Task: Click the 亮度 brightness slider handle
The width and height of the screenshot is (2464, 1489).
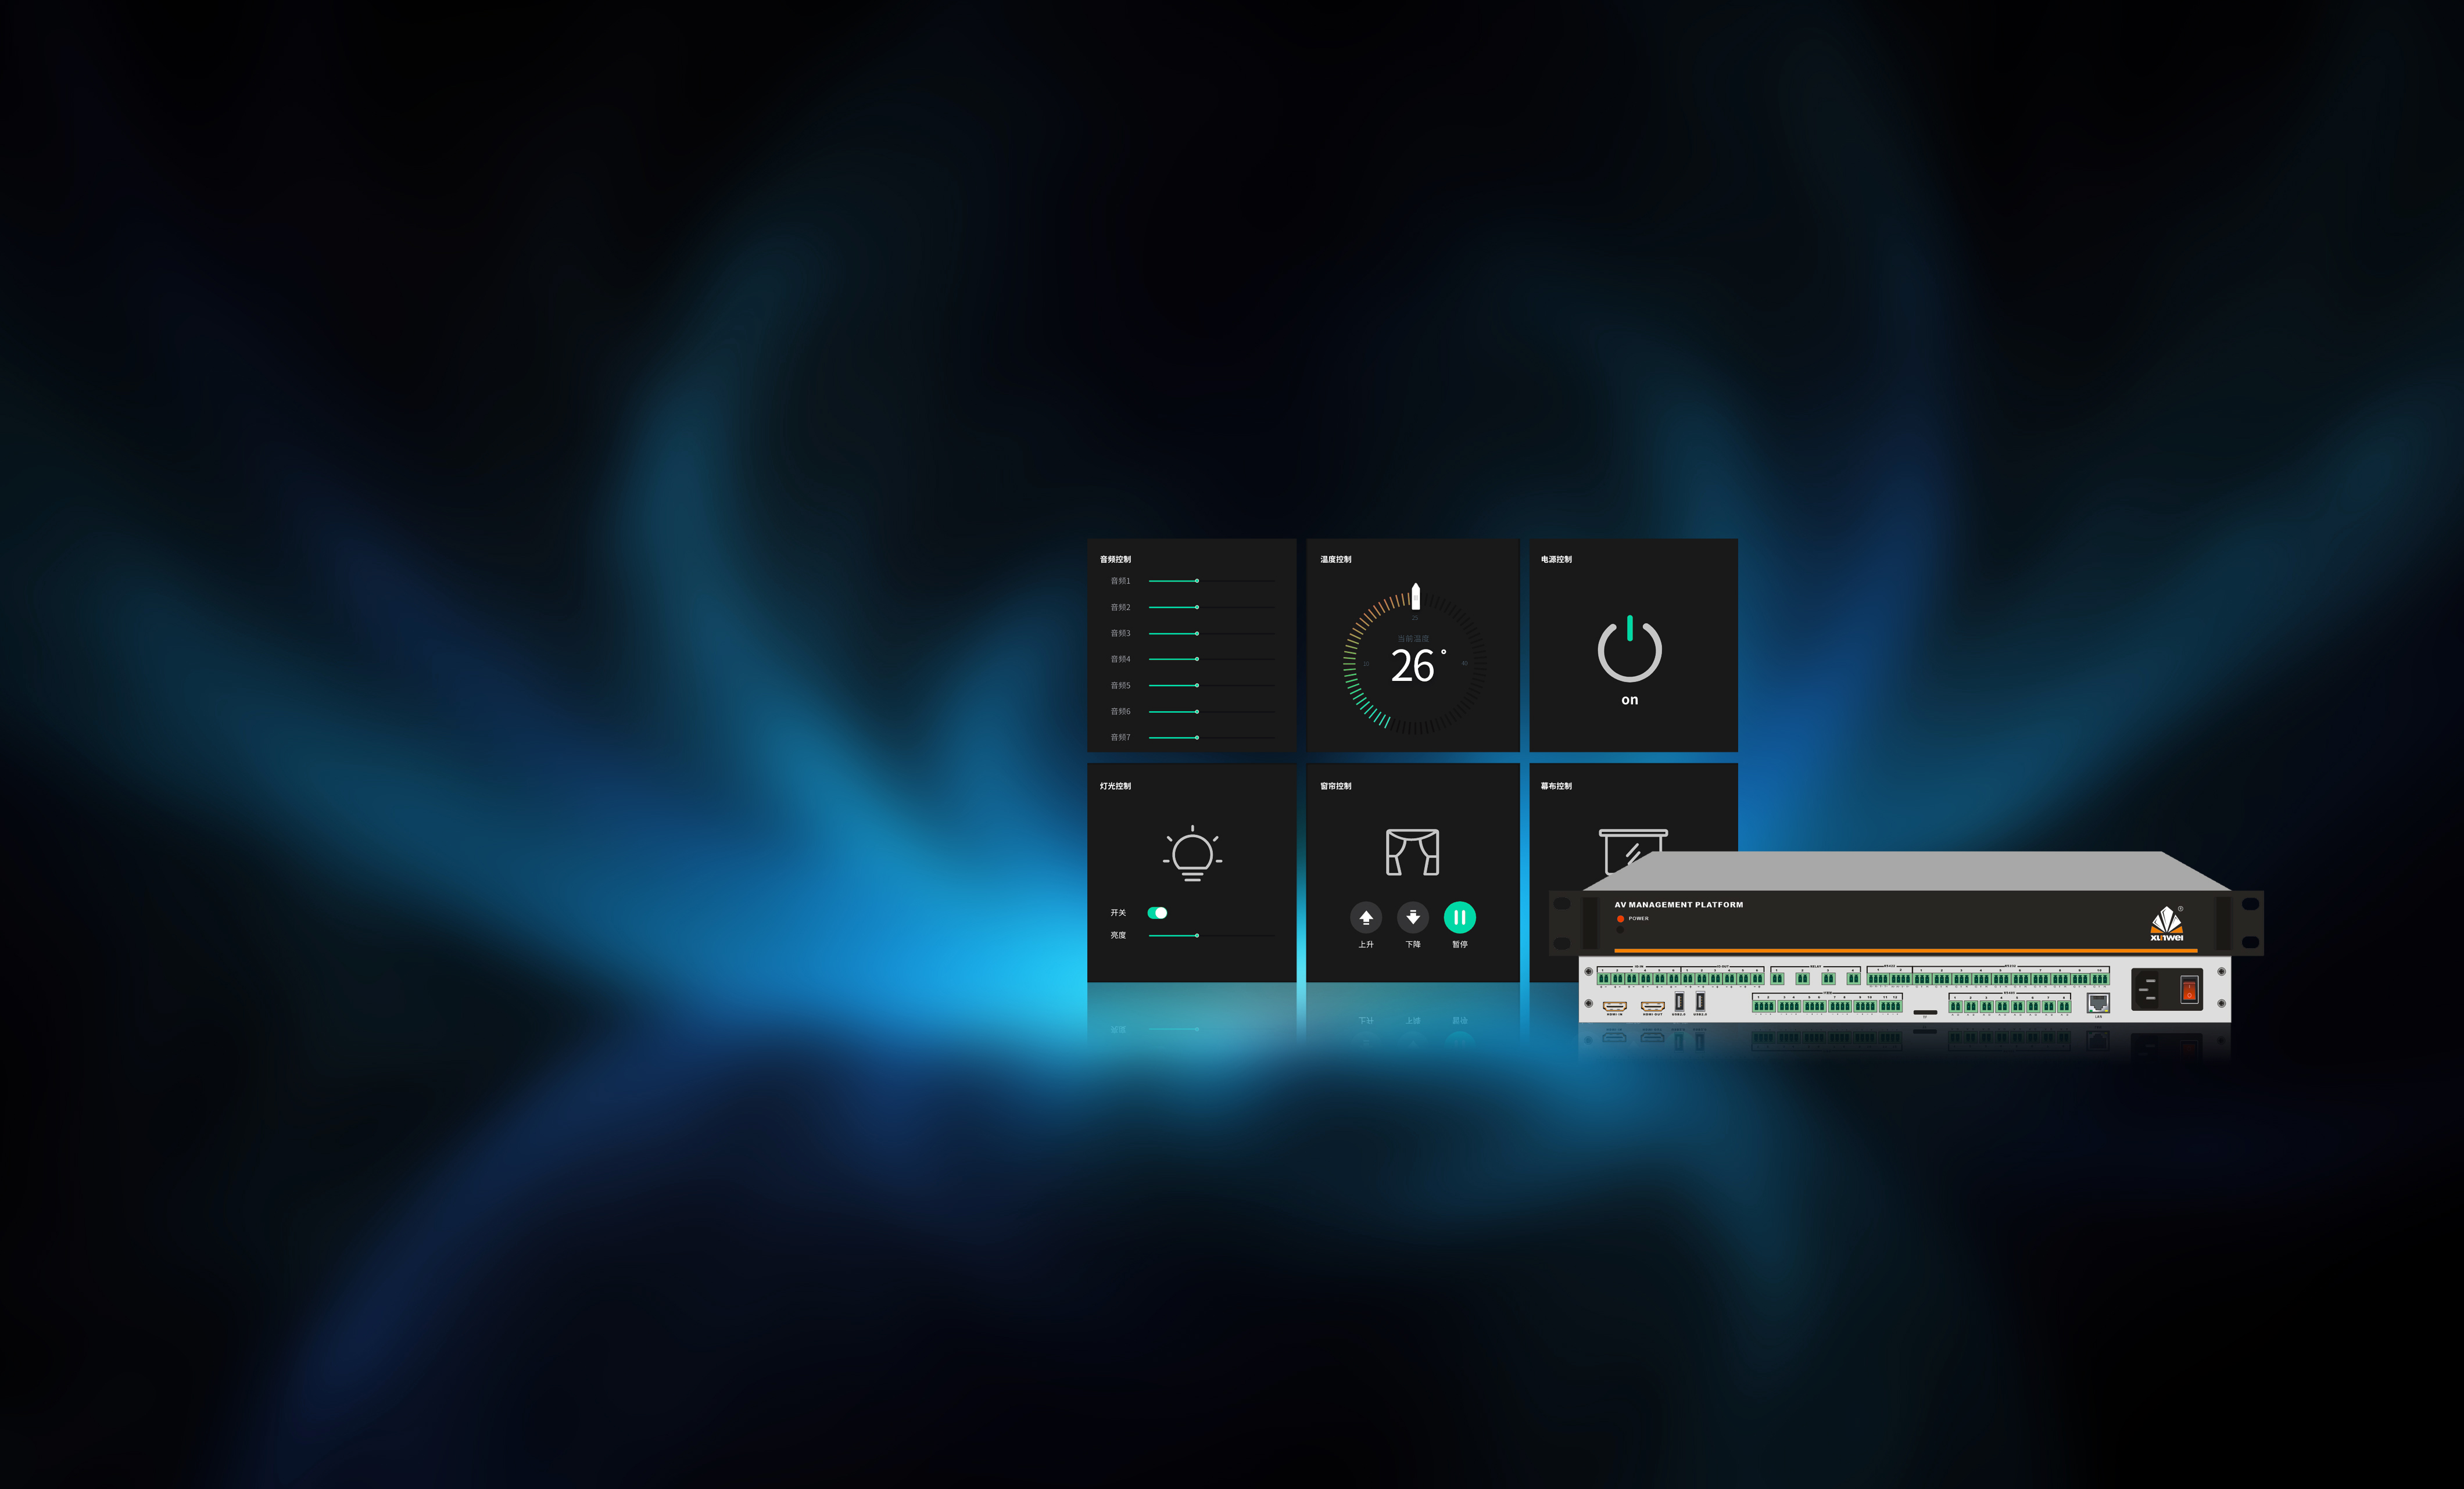Action: click(x=1197, y=936)
